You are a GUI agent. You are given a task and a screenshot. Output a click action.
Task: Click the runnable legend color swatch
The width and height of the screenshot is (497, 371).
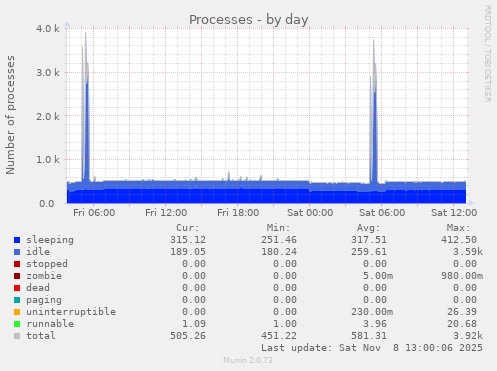pos(17,324)
